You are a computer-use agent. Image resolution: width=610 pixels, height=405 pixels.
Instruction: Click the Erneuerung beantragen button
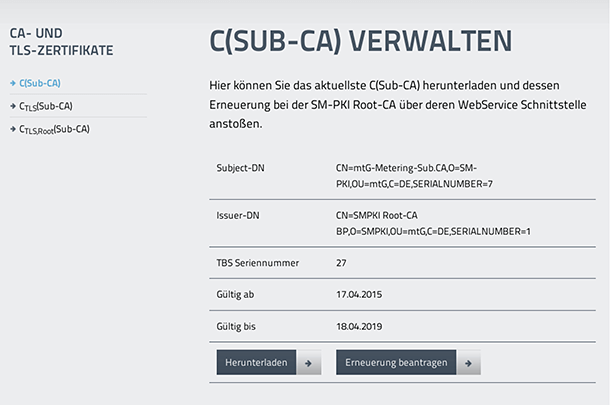pos(396,362)
